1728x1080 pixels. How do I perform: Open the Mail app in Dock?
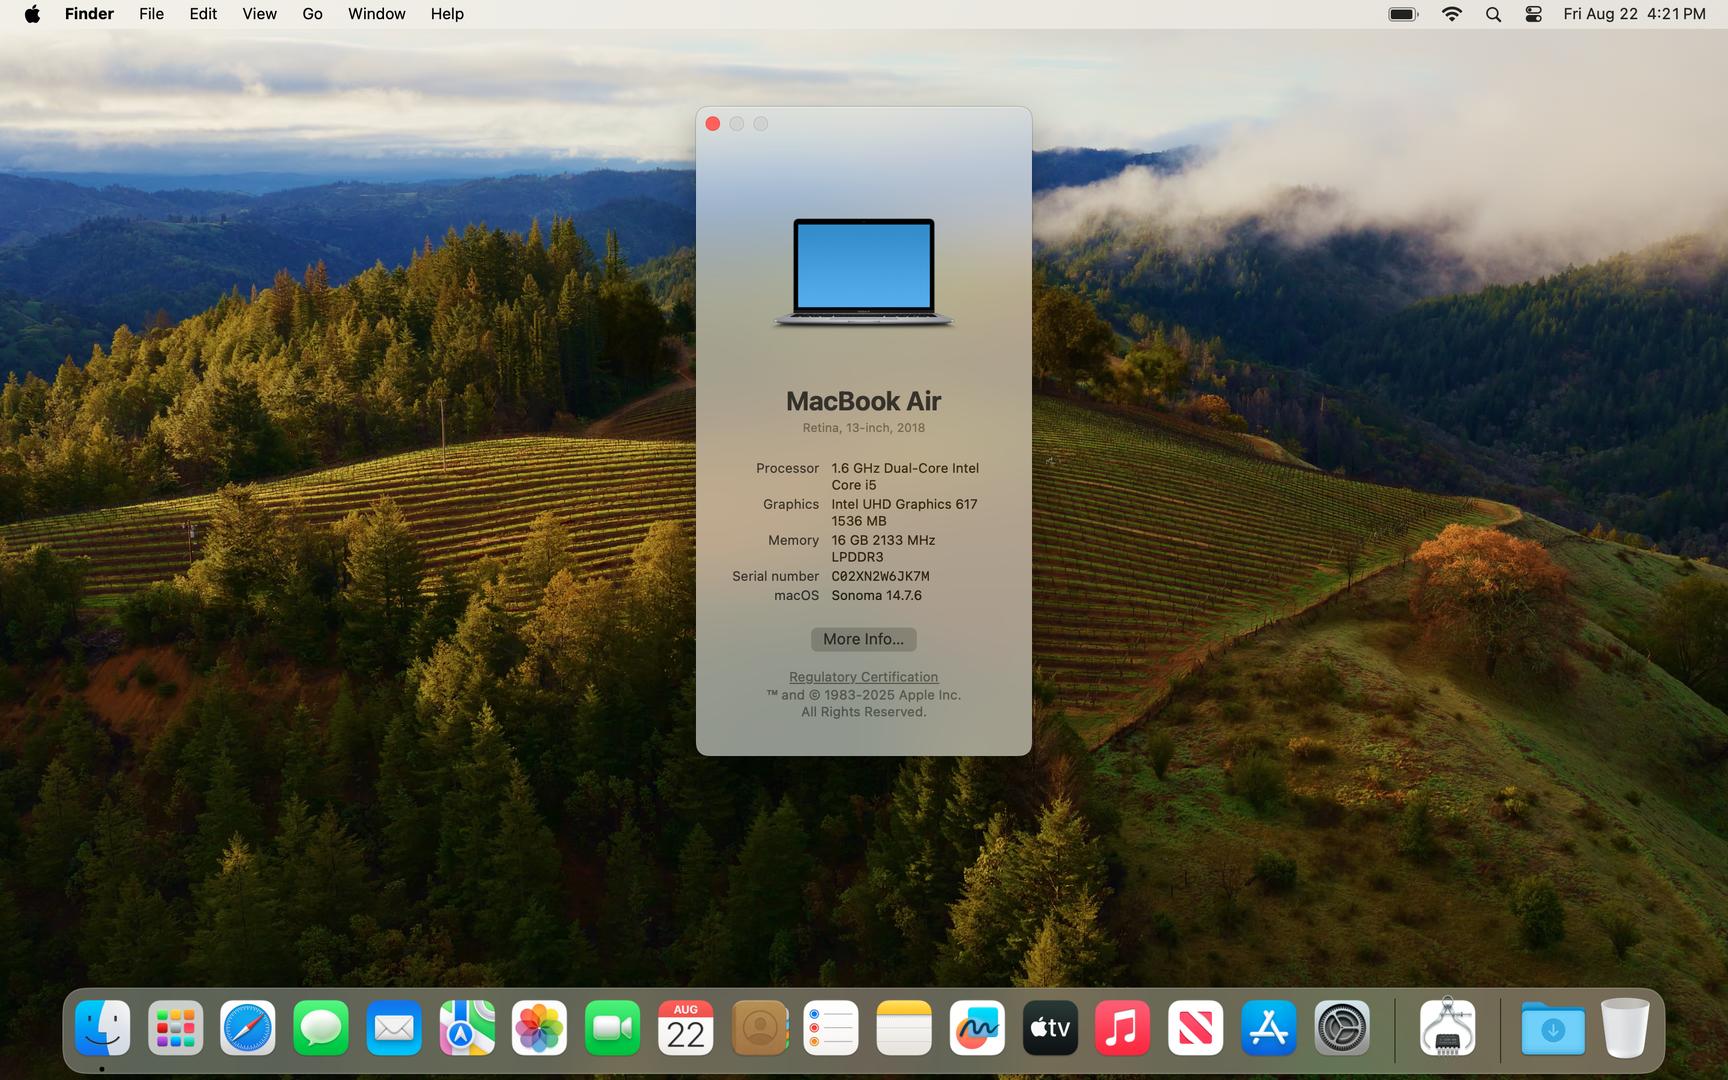coord(394,1027)
